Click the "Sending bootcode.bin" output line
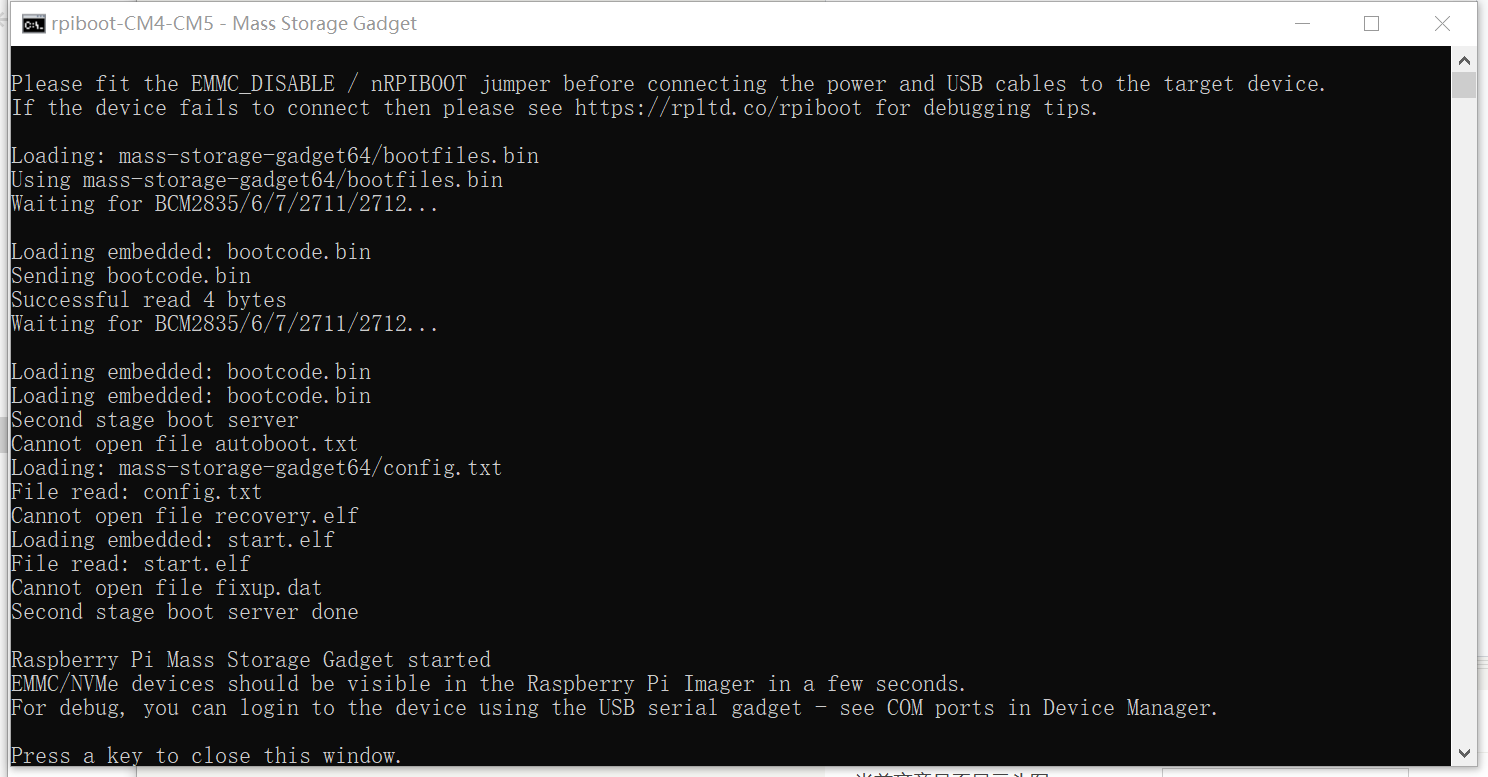The width and height of the screenshot is (1488, 777). click(x=131, y=276)
